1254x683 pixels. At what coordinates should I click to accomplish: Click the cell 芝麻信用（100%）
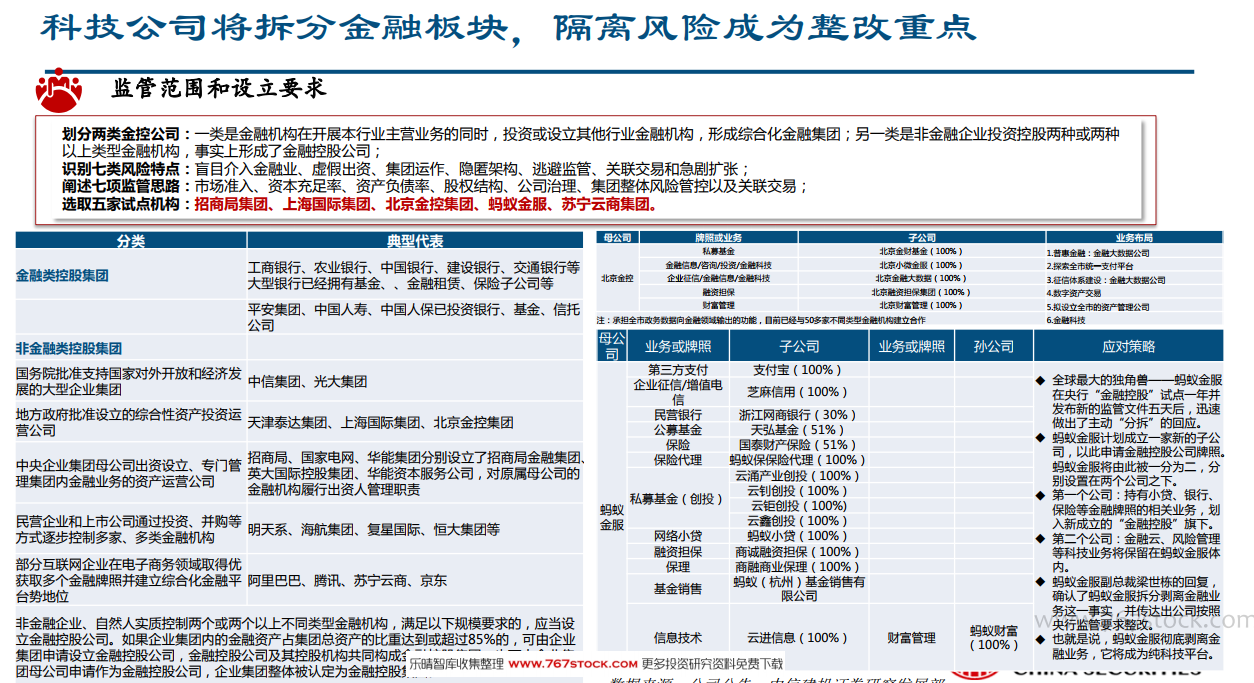[x=797, y=392]
